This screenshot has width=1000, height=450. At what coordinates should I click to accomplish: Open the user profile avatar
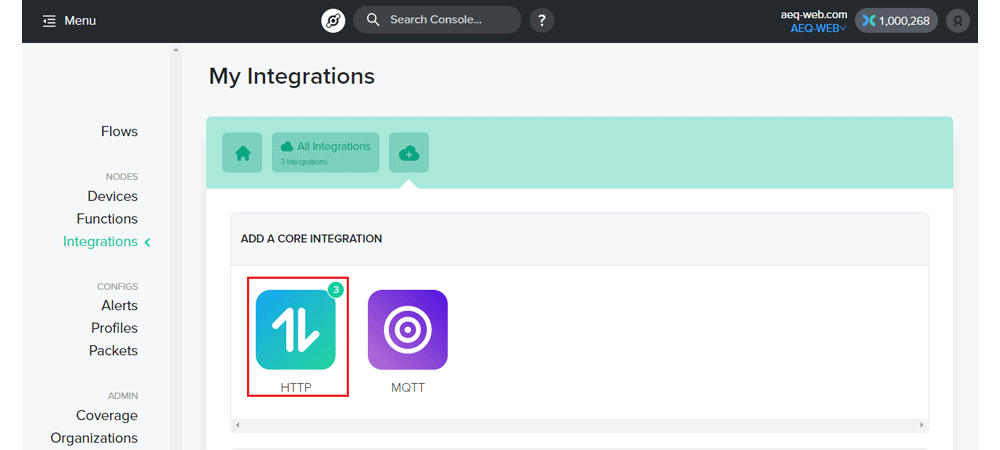pyautogui.click(x=957, y=21)
